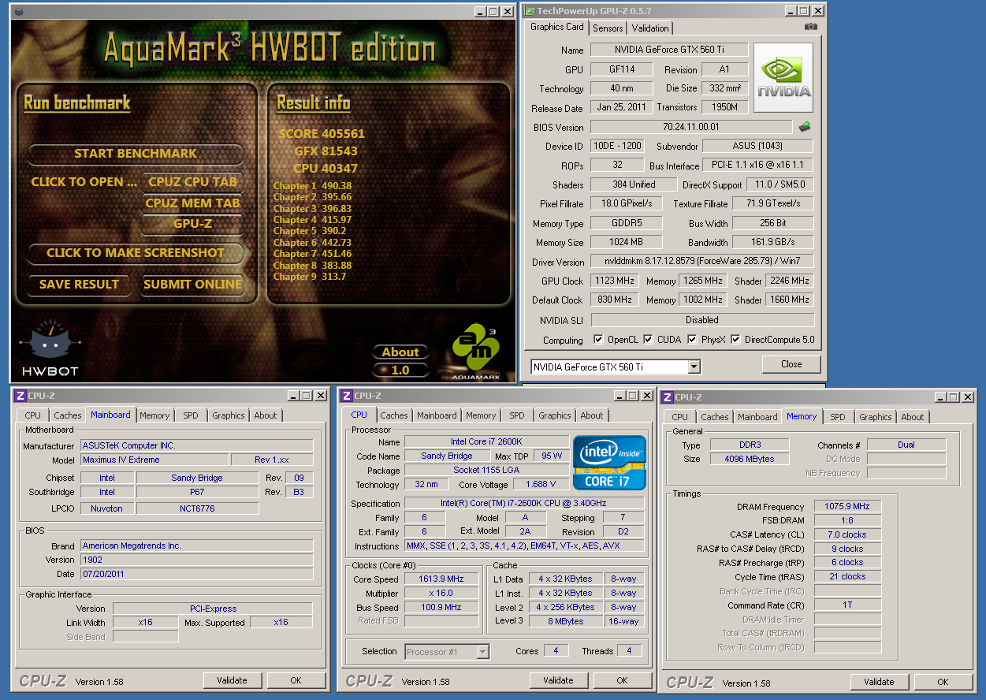Click the About button in AquaMark
The width and height of the screenshot is (986, 700).
pos(401,352)
